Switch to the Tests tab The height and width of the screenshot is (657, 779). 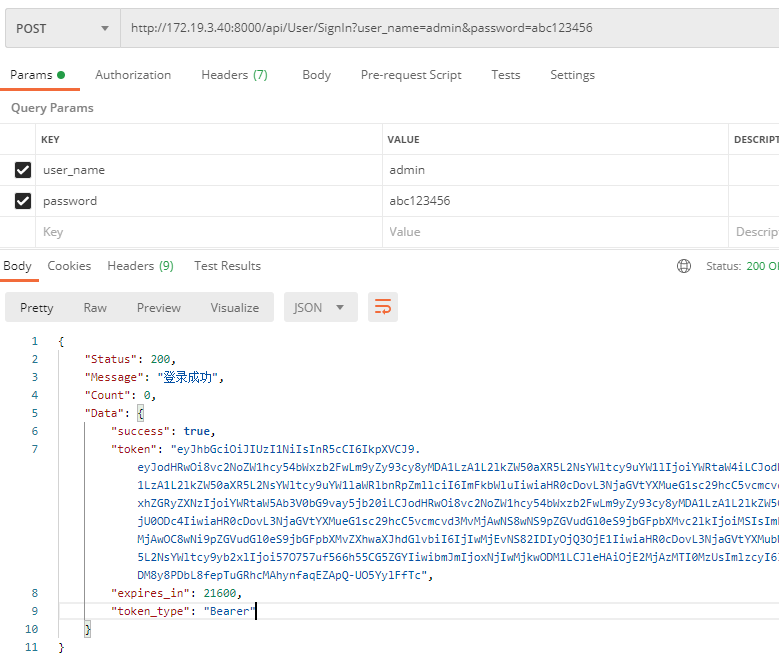coord(505,75)
